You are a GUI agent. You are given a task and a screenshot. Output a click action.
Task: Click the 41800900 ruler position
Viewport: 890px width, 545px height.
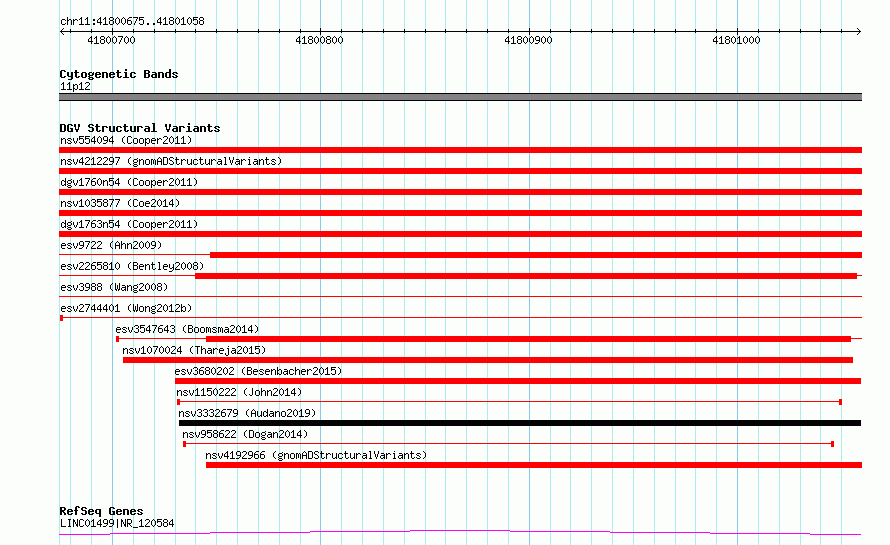coord(528,40)
